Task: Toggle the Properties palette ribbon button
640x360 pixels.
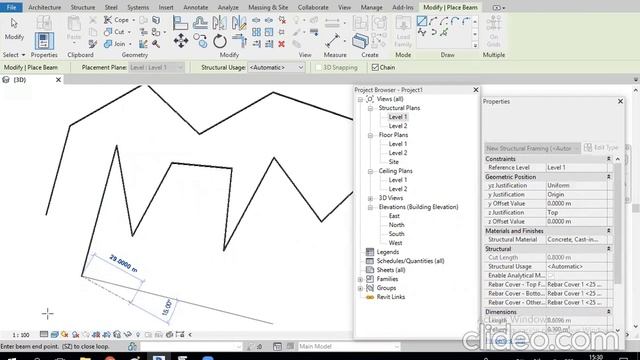Action: click(x=44, y=41)
